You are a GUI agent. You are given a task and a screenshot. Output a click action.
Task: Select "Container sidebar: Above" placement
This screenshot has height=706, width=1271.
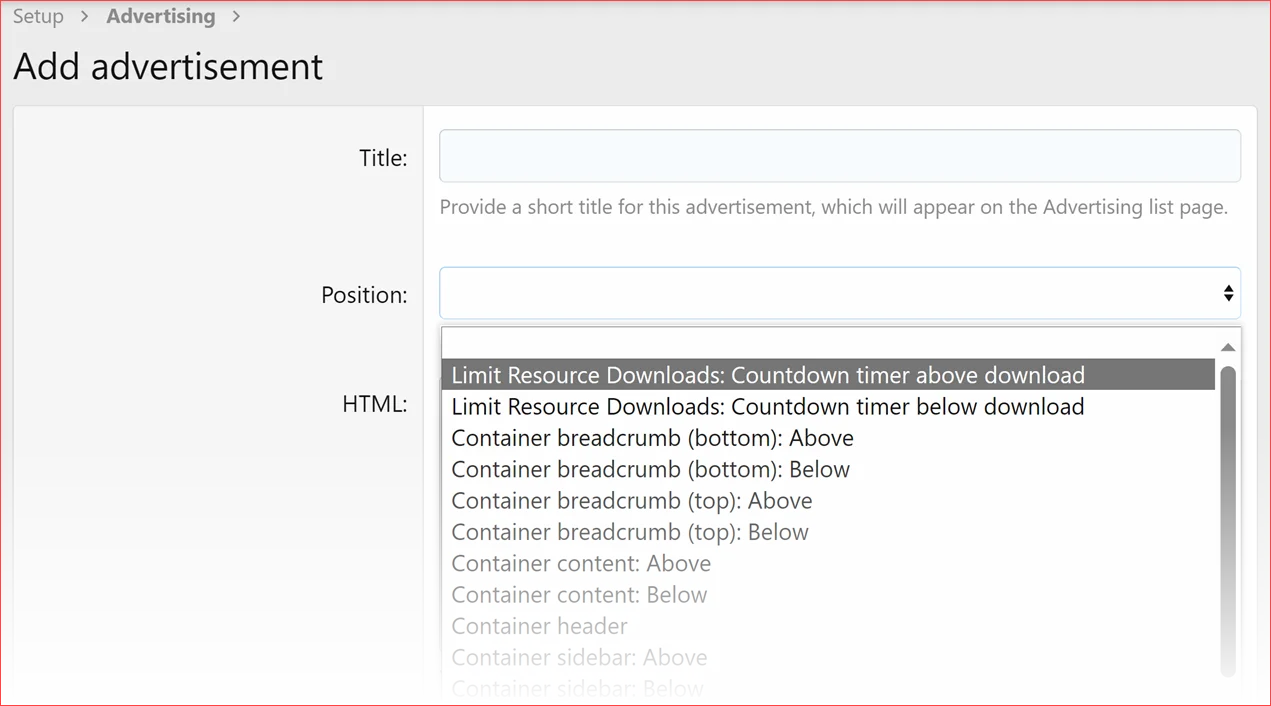(579, 657)
